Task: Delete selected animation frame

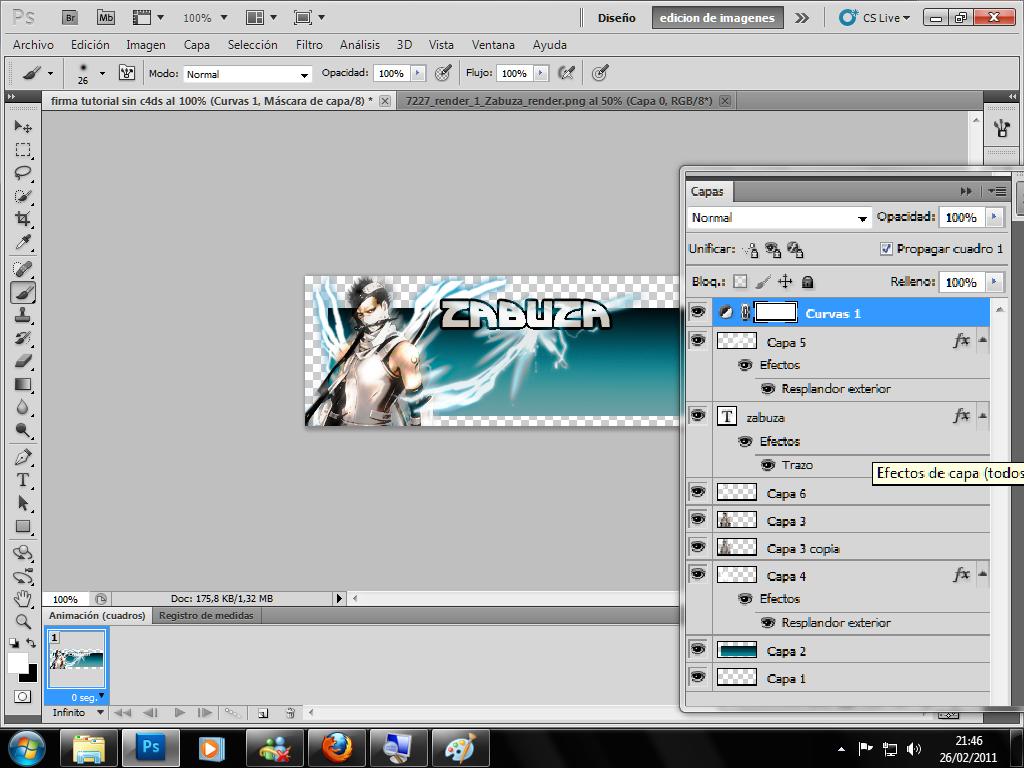Action: [x=291, y=713]
